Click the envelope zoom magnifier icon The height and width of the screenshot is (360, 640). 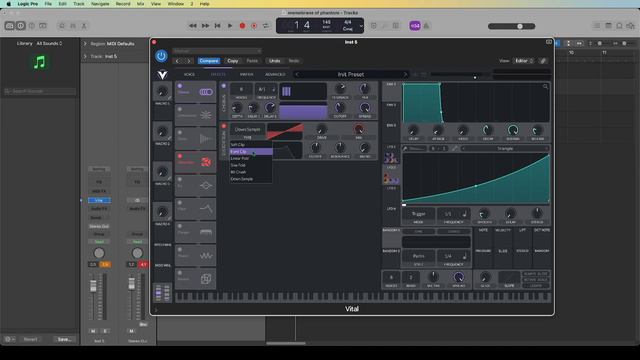pyautogui.click(x=545, y=87)
